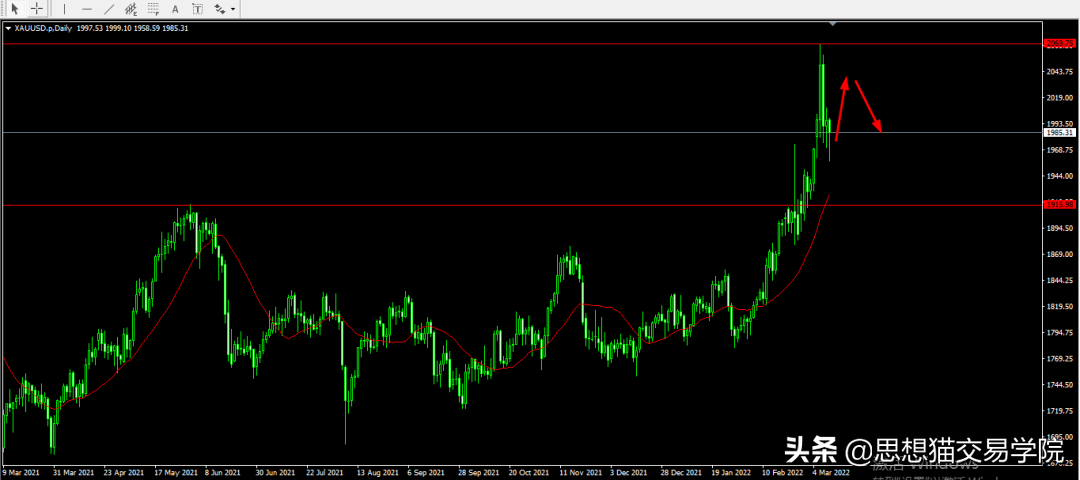This screenshot has height=480, width=1080.
Task: Click the 1869.00 price scale value
Action: tap(1060, 254)
